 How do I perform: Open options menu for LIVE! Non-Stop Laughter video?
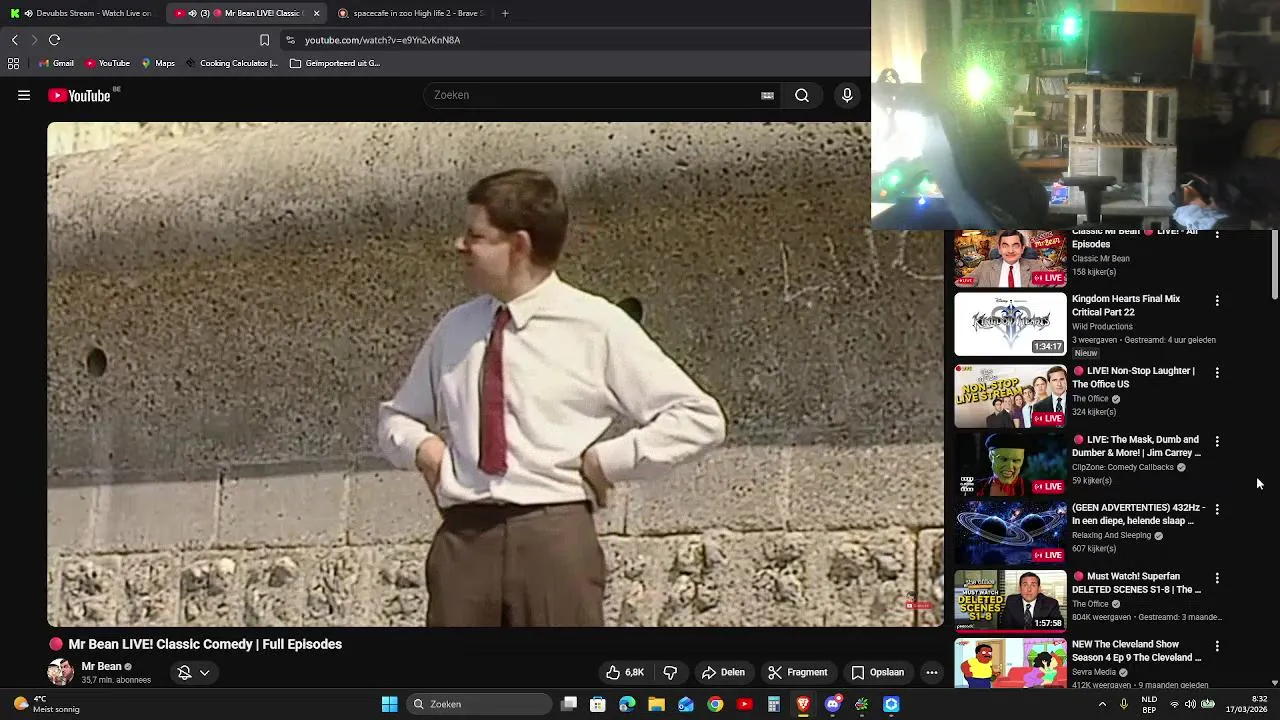click(x=1217, y=372)
